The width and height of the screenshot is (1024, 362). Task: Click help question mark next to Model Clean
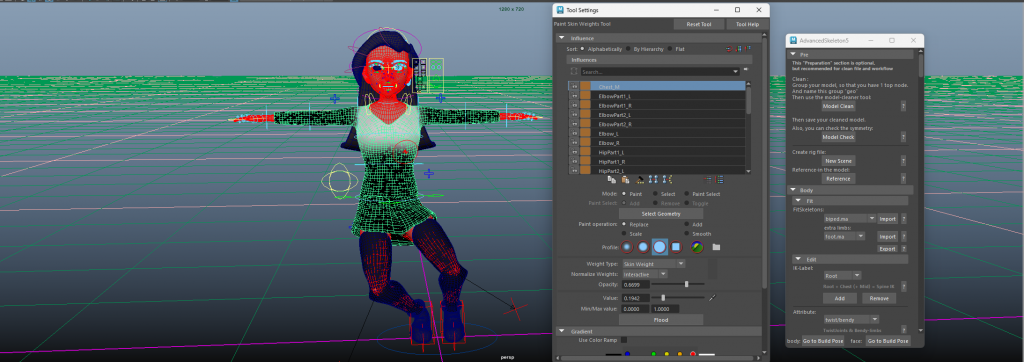[x=903, y=106]
